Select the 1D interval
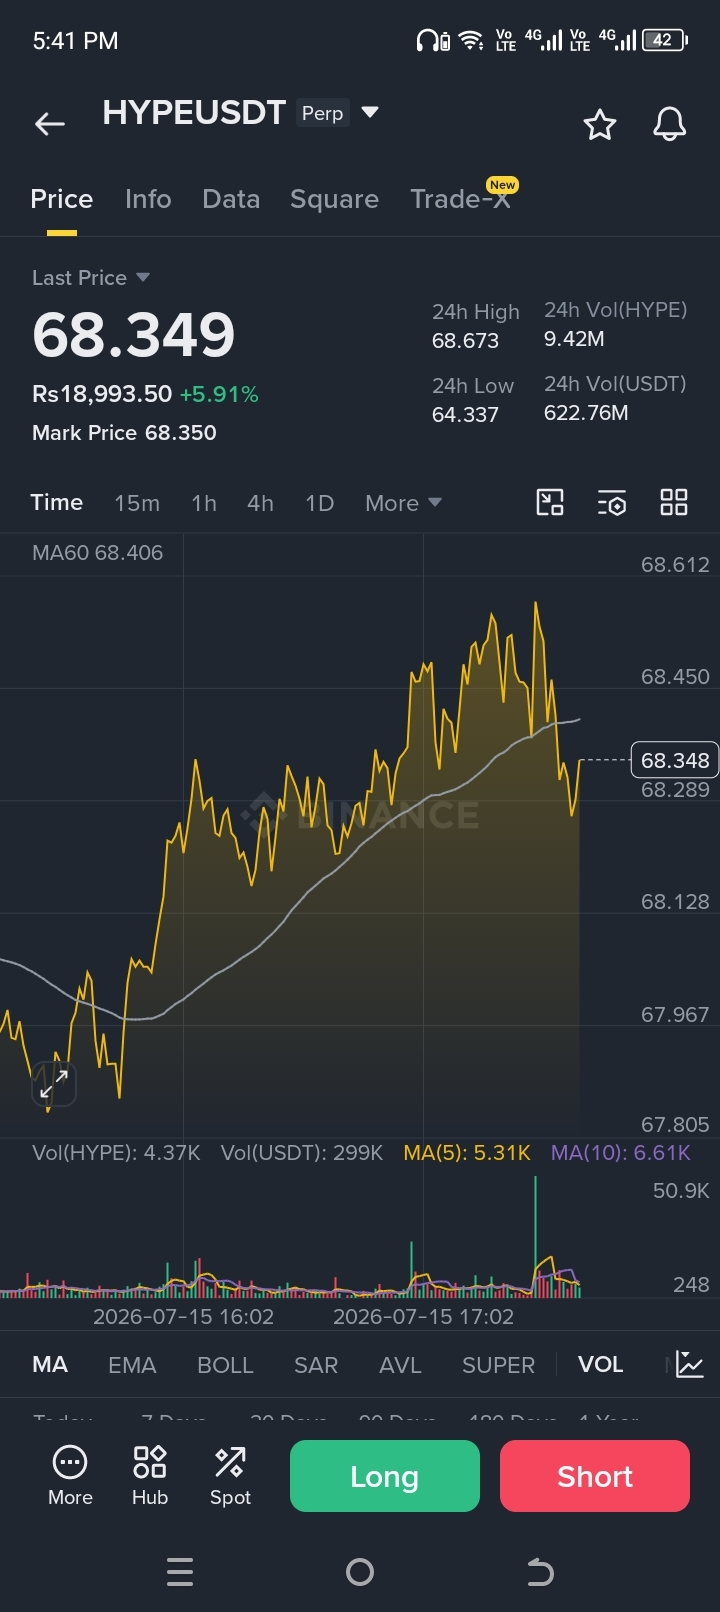This screenshot has width=720, height=1612. (x=319, y=503)
